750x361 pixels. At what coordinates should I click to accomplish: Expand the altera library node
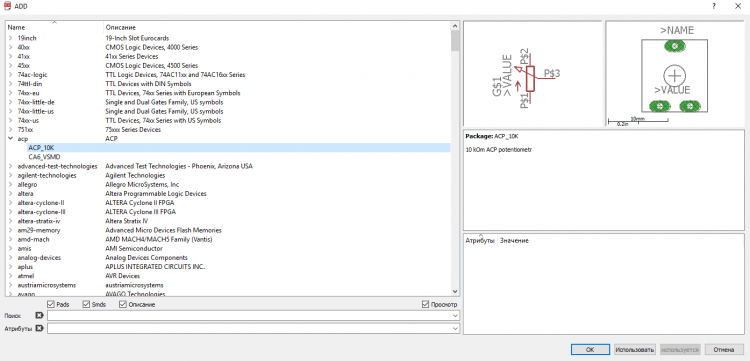point(10,194)
